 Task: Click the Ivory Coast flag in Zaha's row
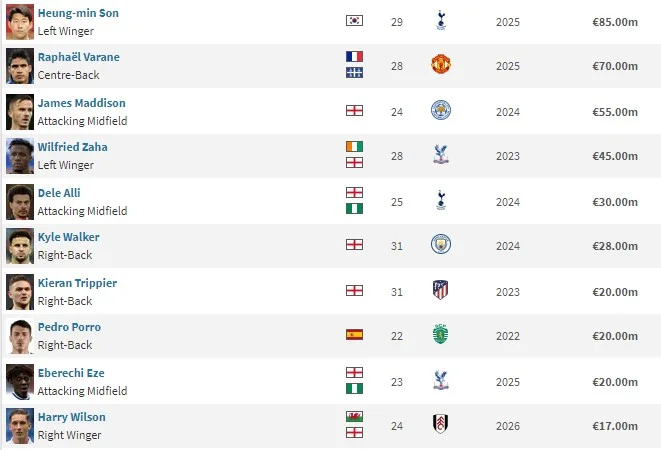pos(354,146)
